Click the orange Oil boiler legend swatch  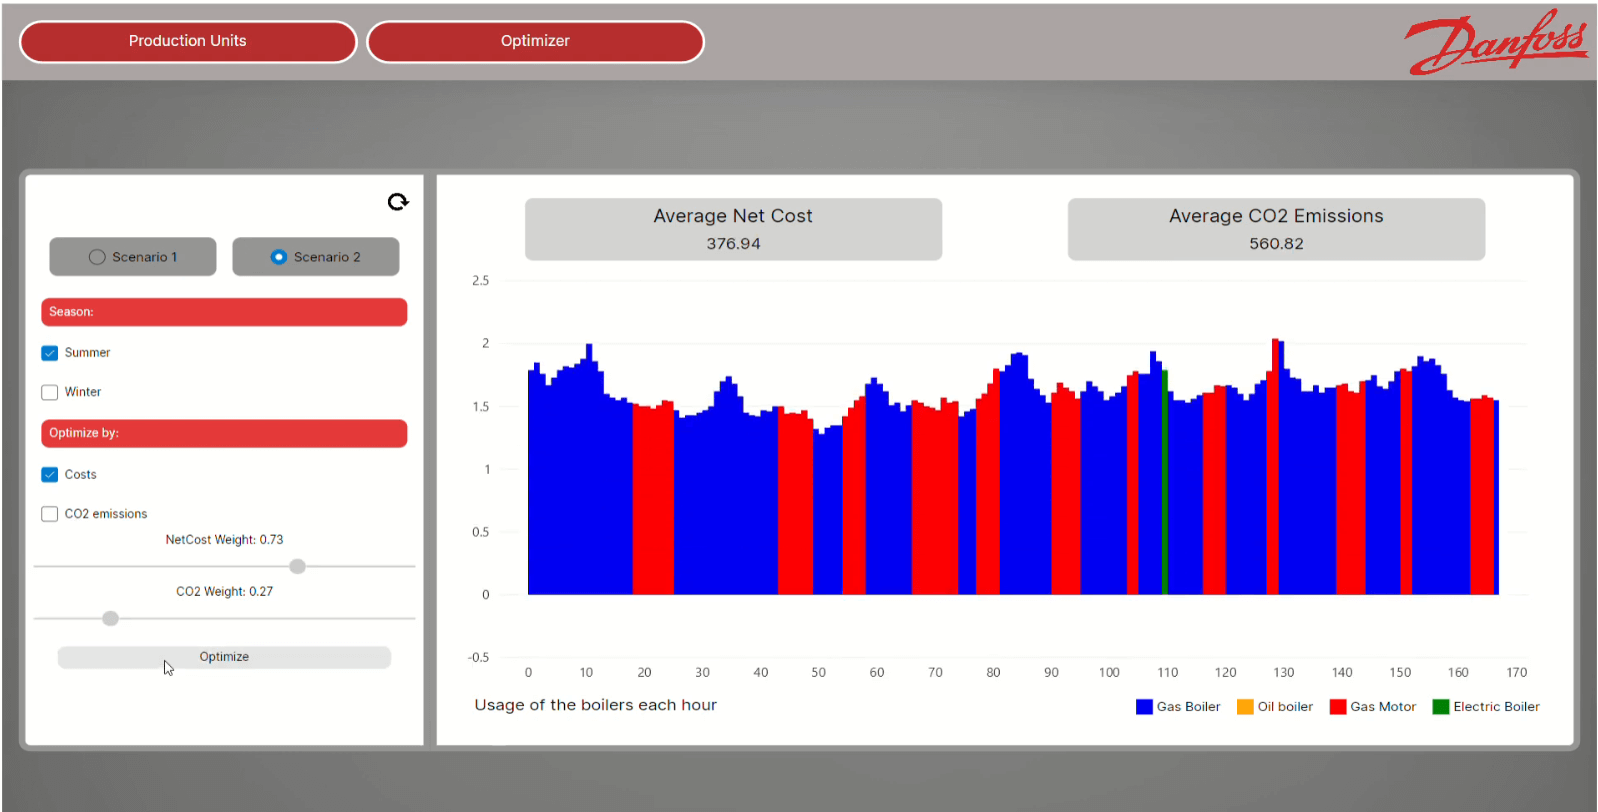(1245, 707)
